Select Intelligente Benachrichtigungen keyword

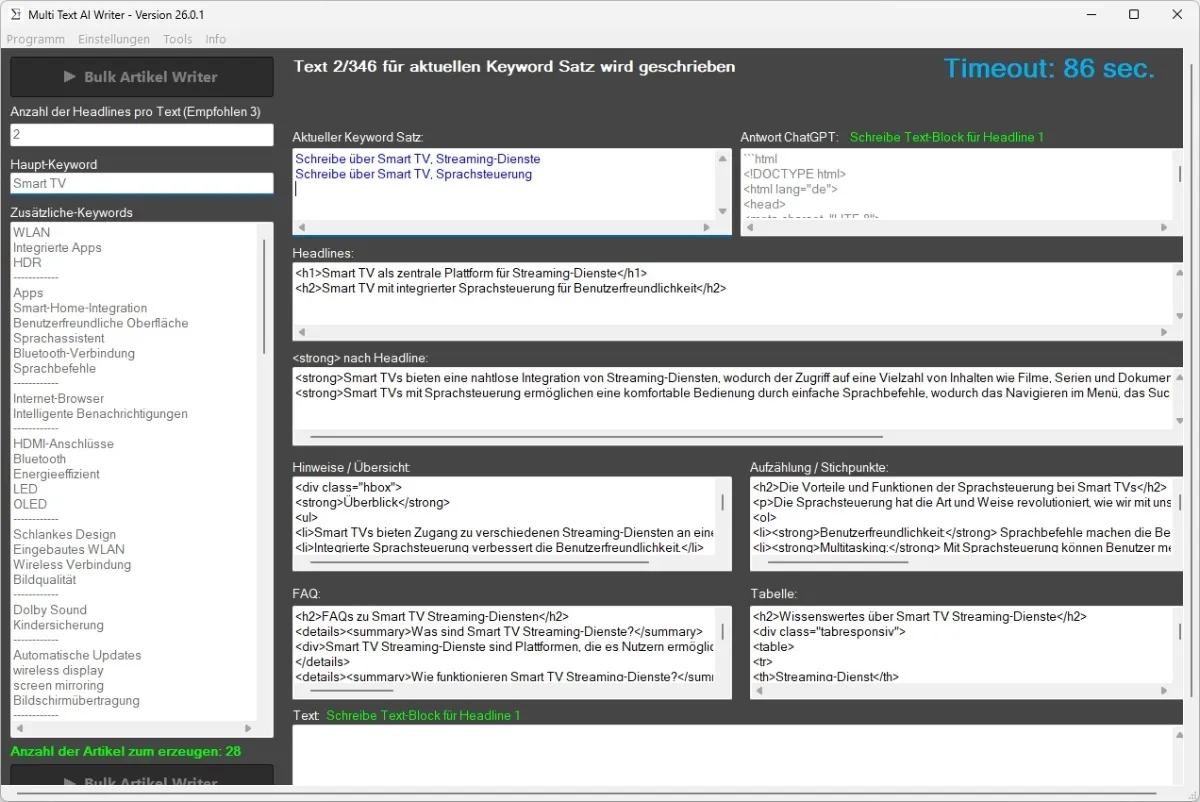(x=100, y=413)
